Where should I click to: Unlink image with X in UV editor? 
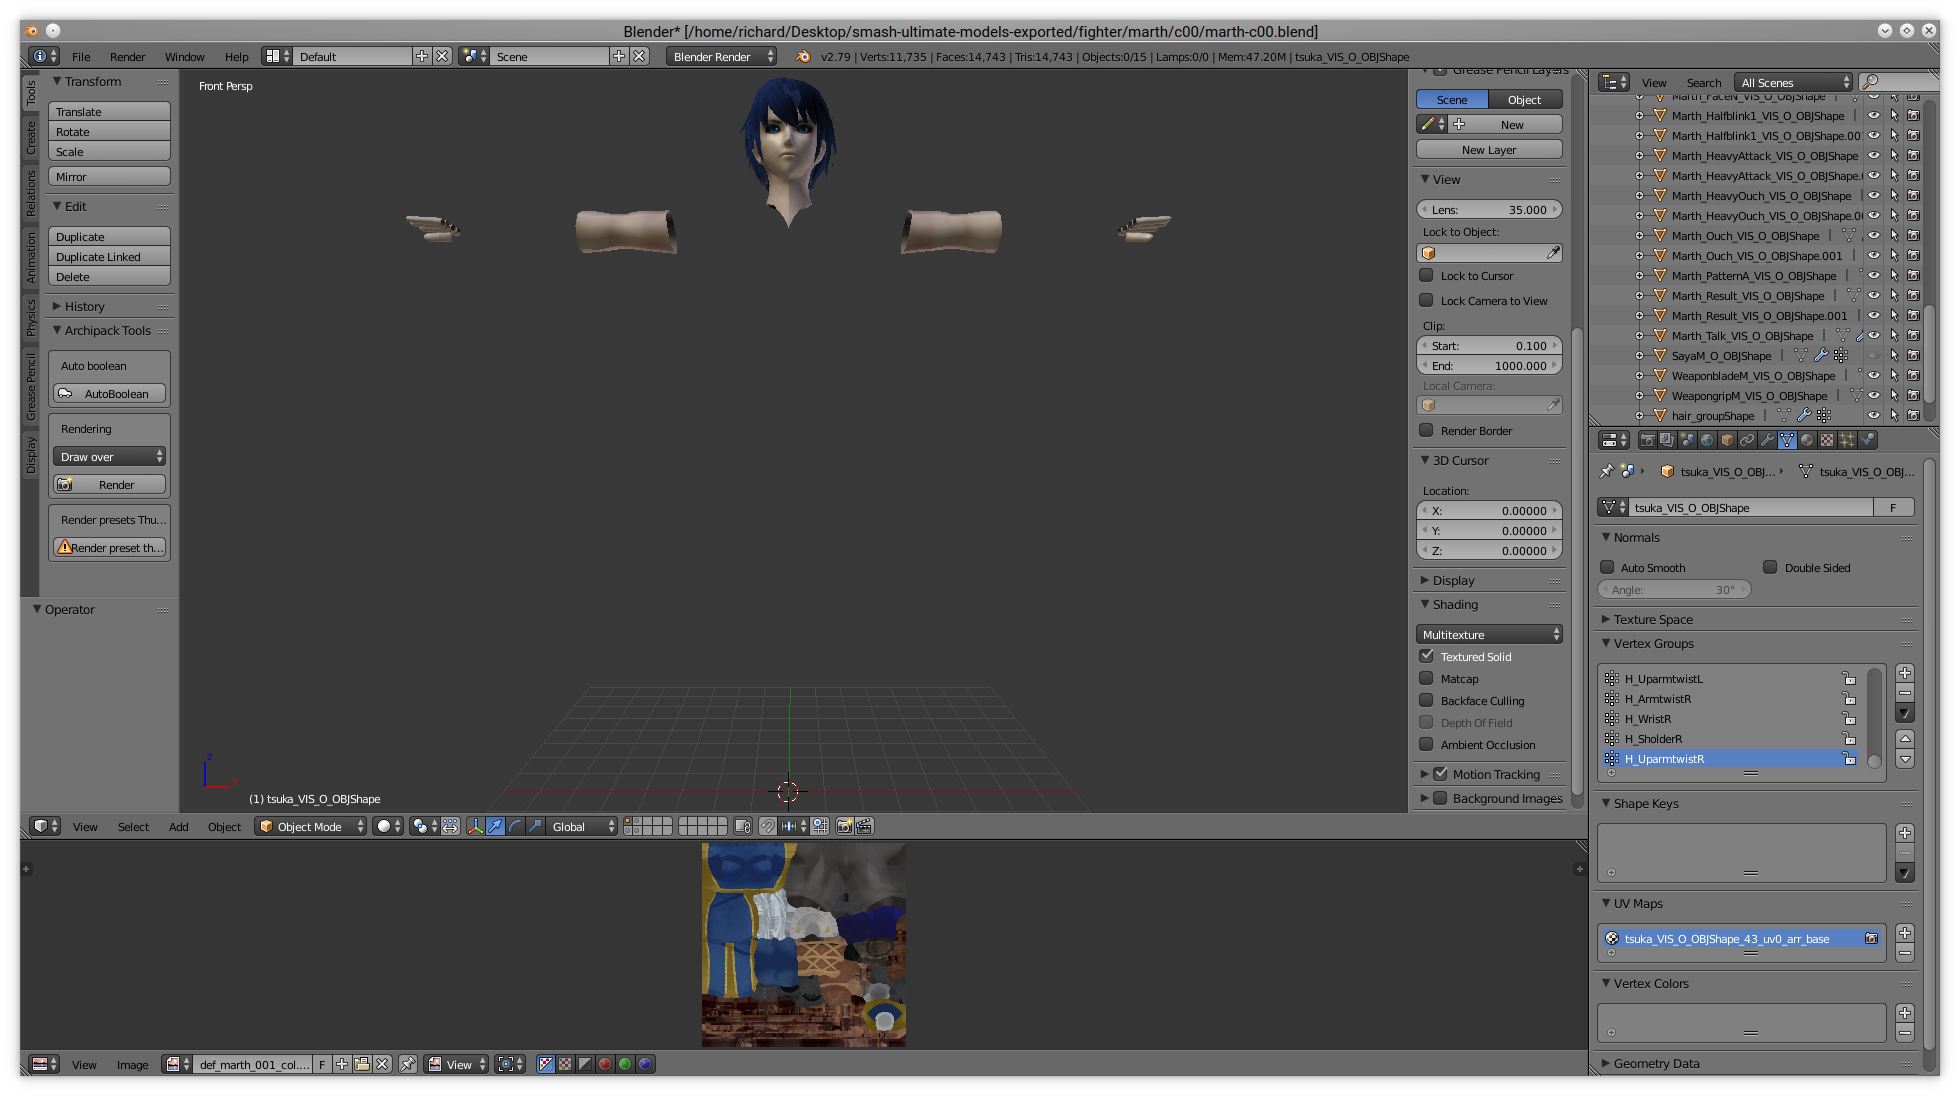point(382,1064)
